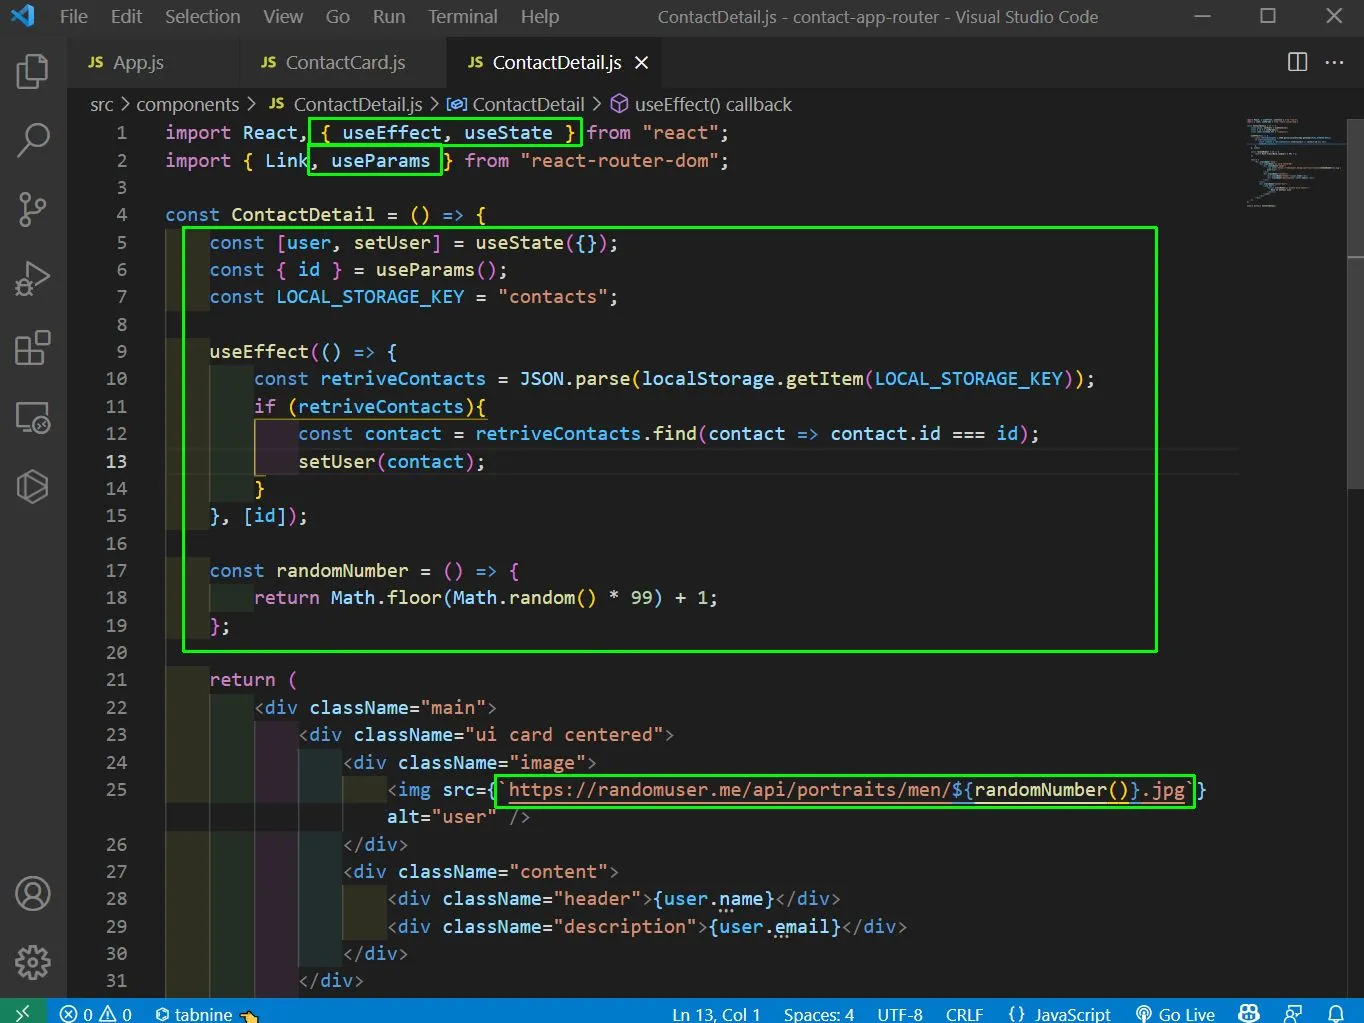
Task: Open the Terminal menu
Action: click(462, 17)
